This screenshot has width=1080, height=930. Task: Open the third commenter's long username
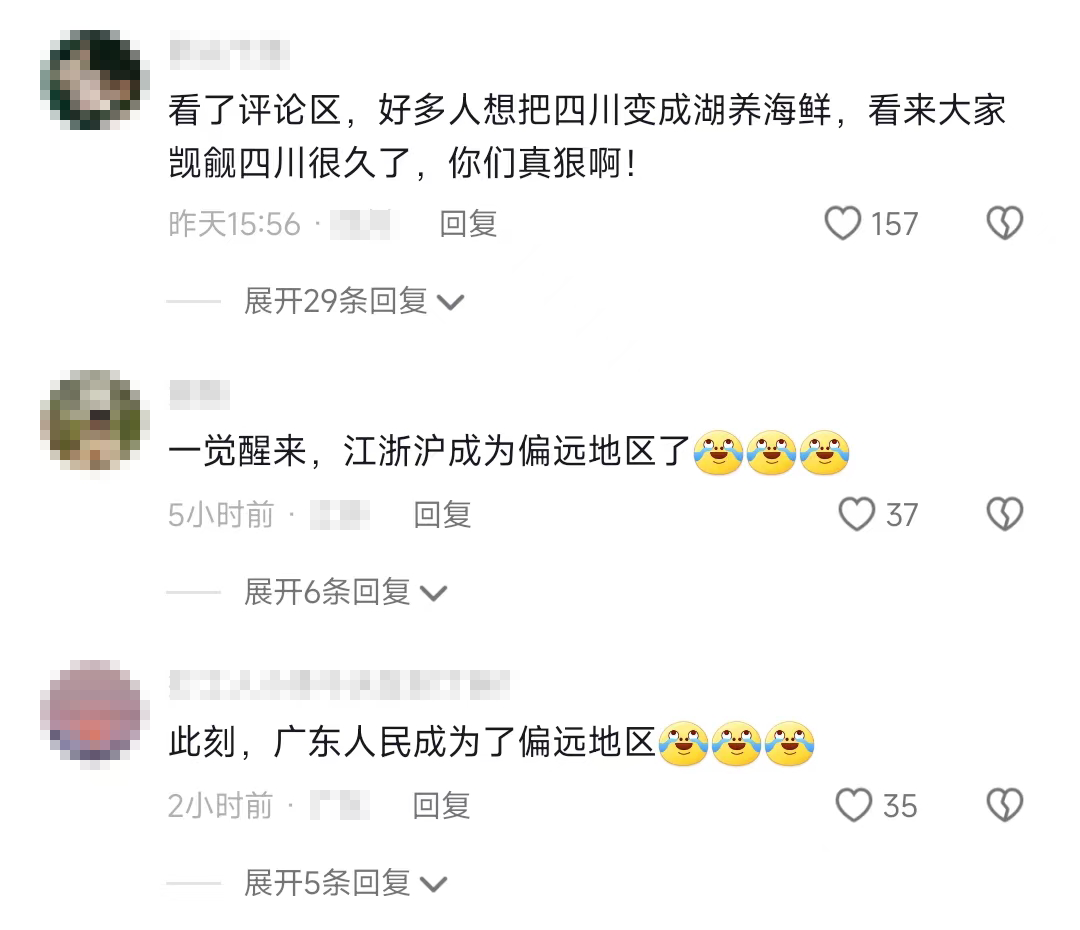point(340,685)
